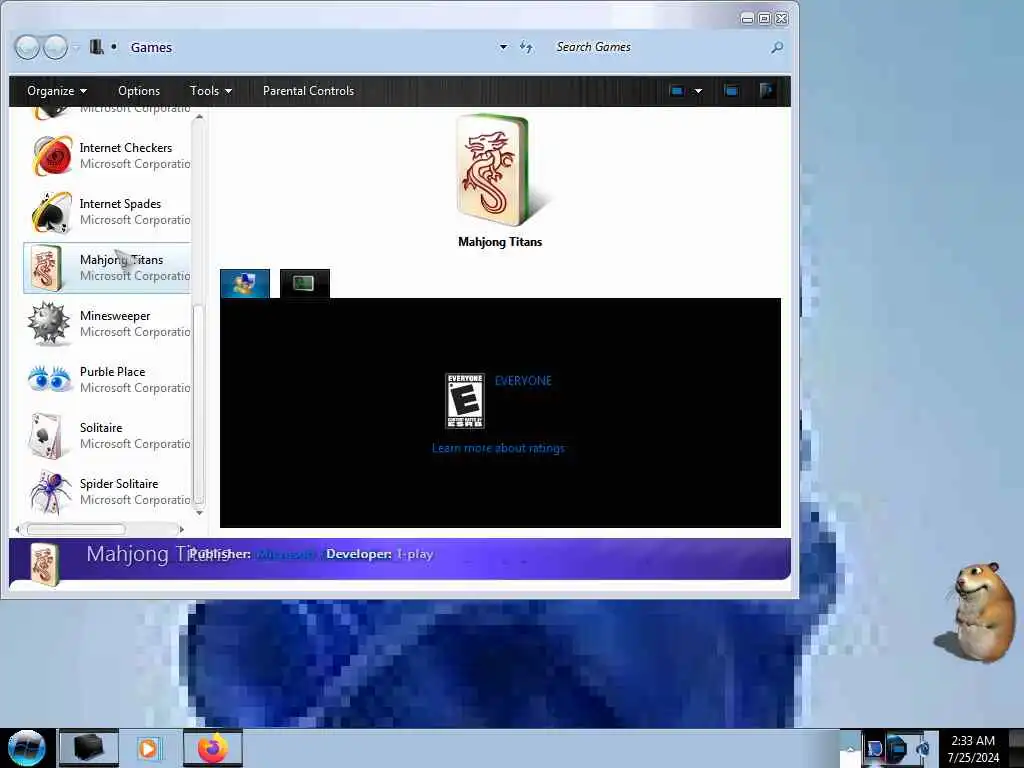Screen dimensions: 1024x768
Task: Select the 'Internet Spades' text label
Action: 120,204
